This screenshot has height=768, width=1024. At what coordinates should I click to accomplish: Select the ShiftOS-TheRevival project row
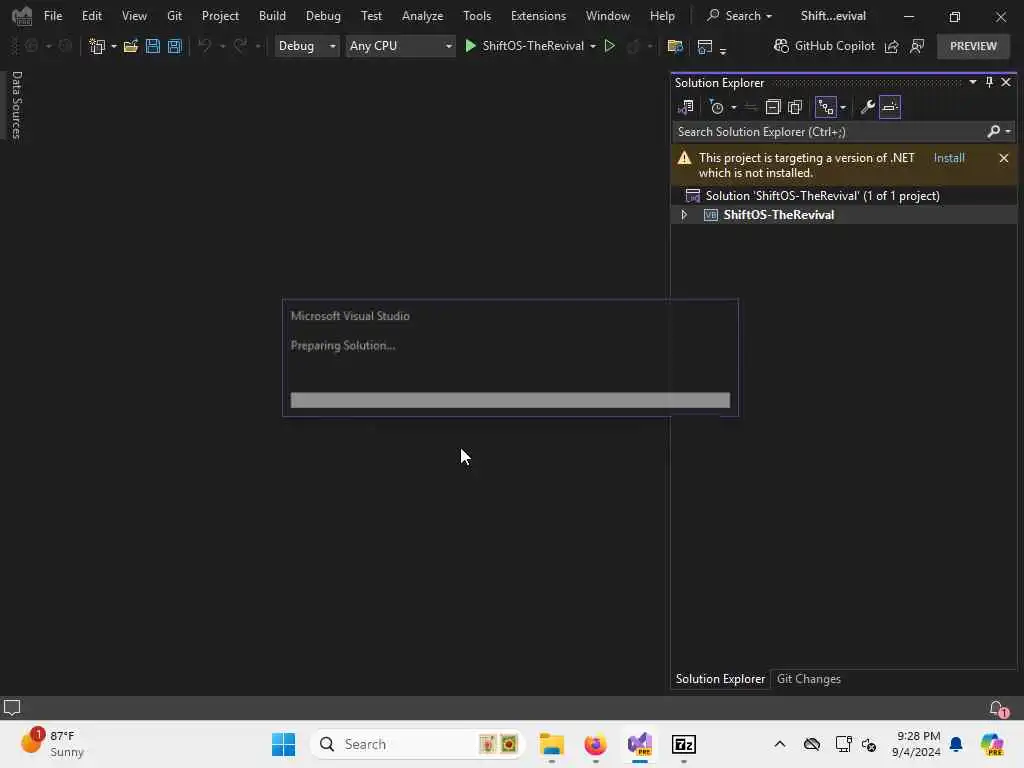(x=844, y=215)
